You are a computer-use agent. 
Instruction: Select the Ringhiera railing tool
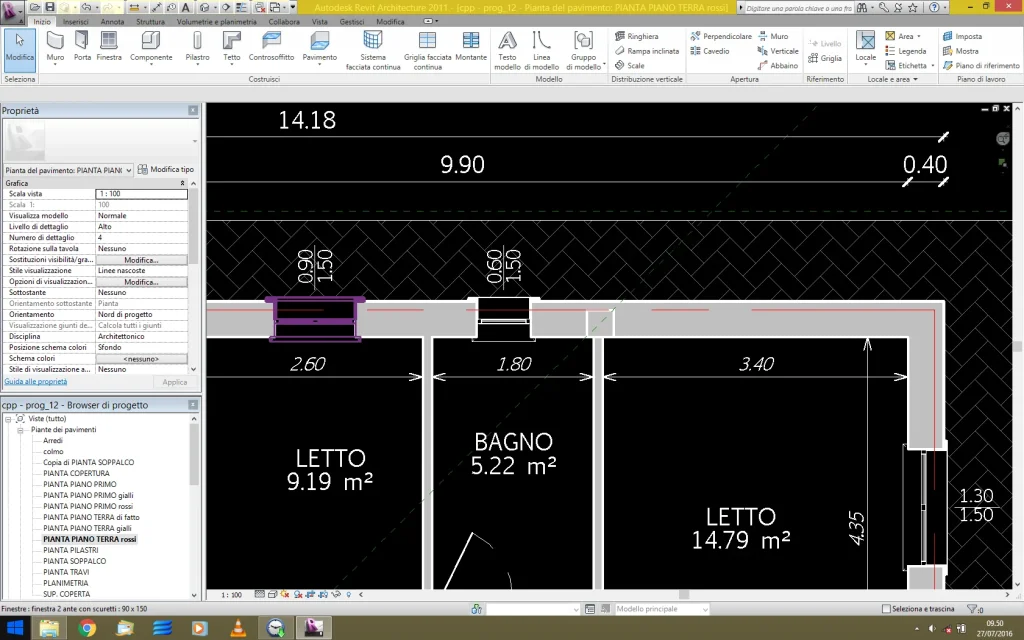(637, 37)
